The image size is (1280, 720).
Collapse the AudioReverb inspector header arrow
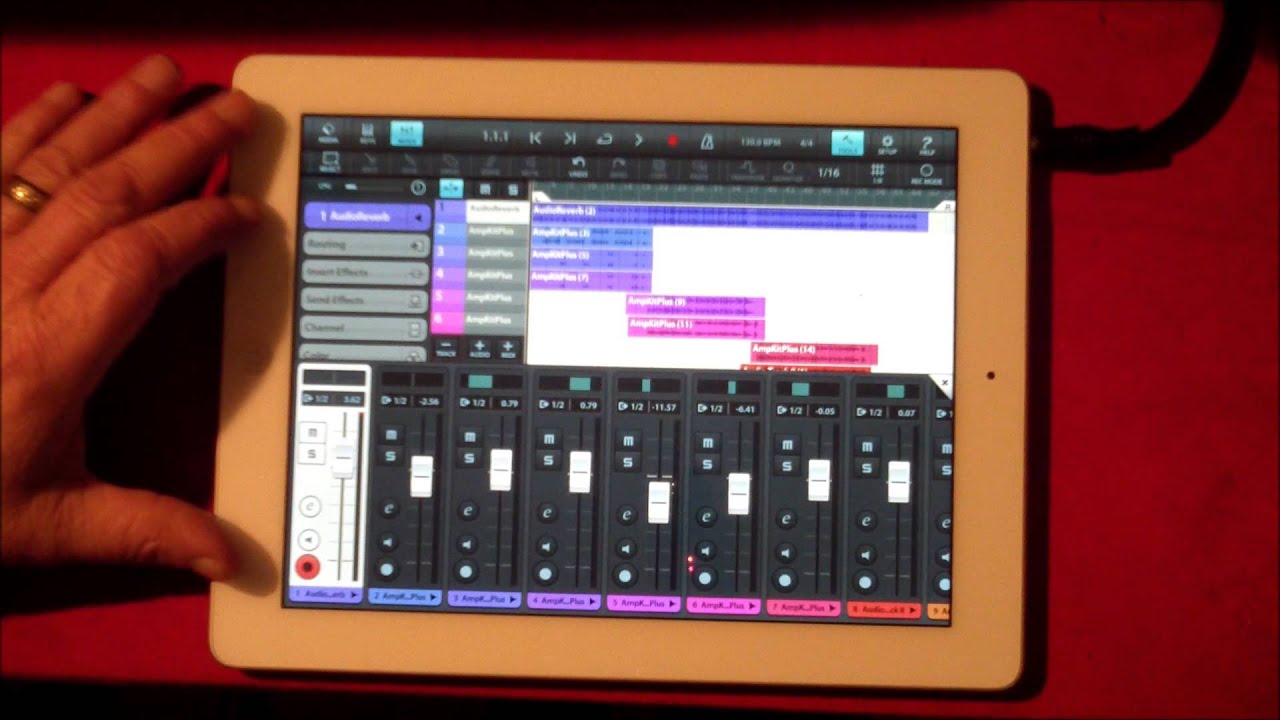pos(417,216)
